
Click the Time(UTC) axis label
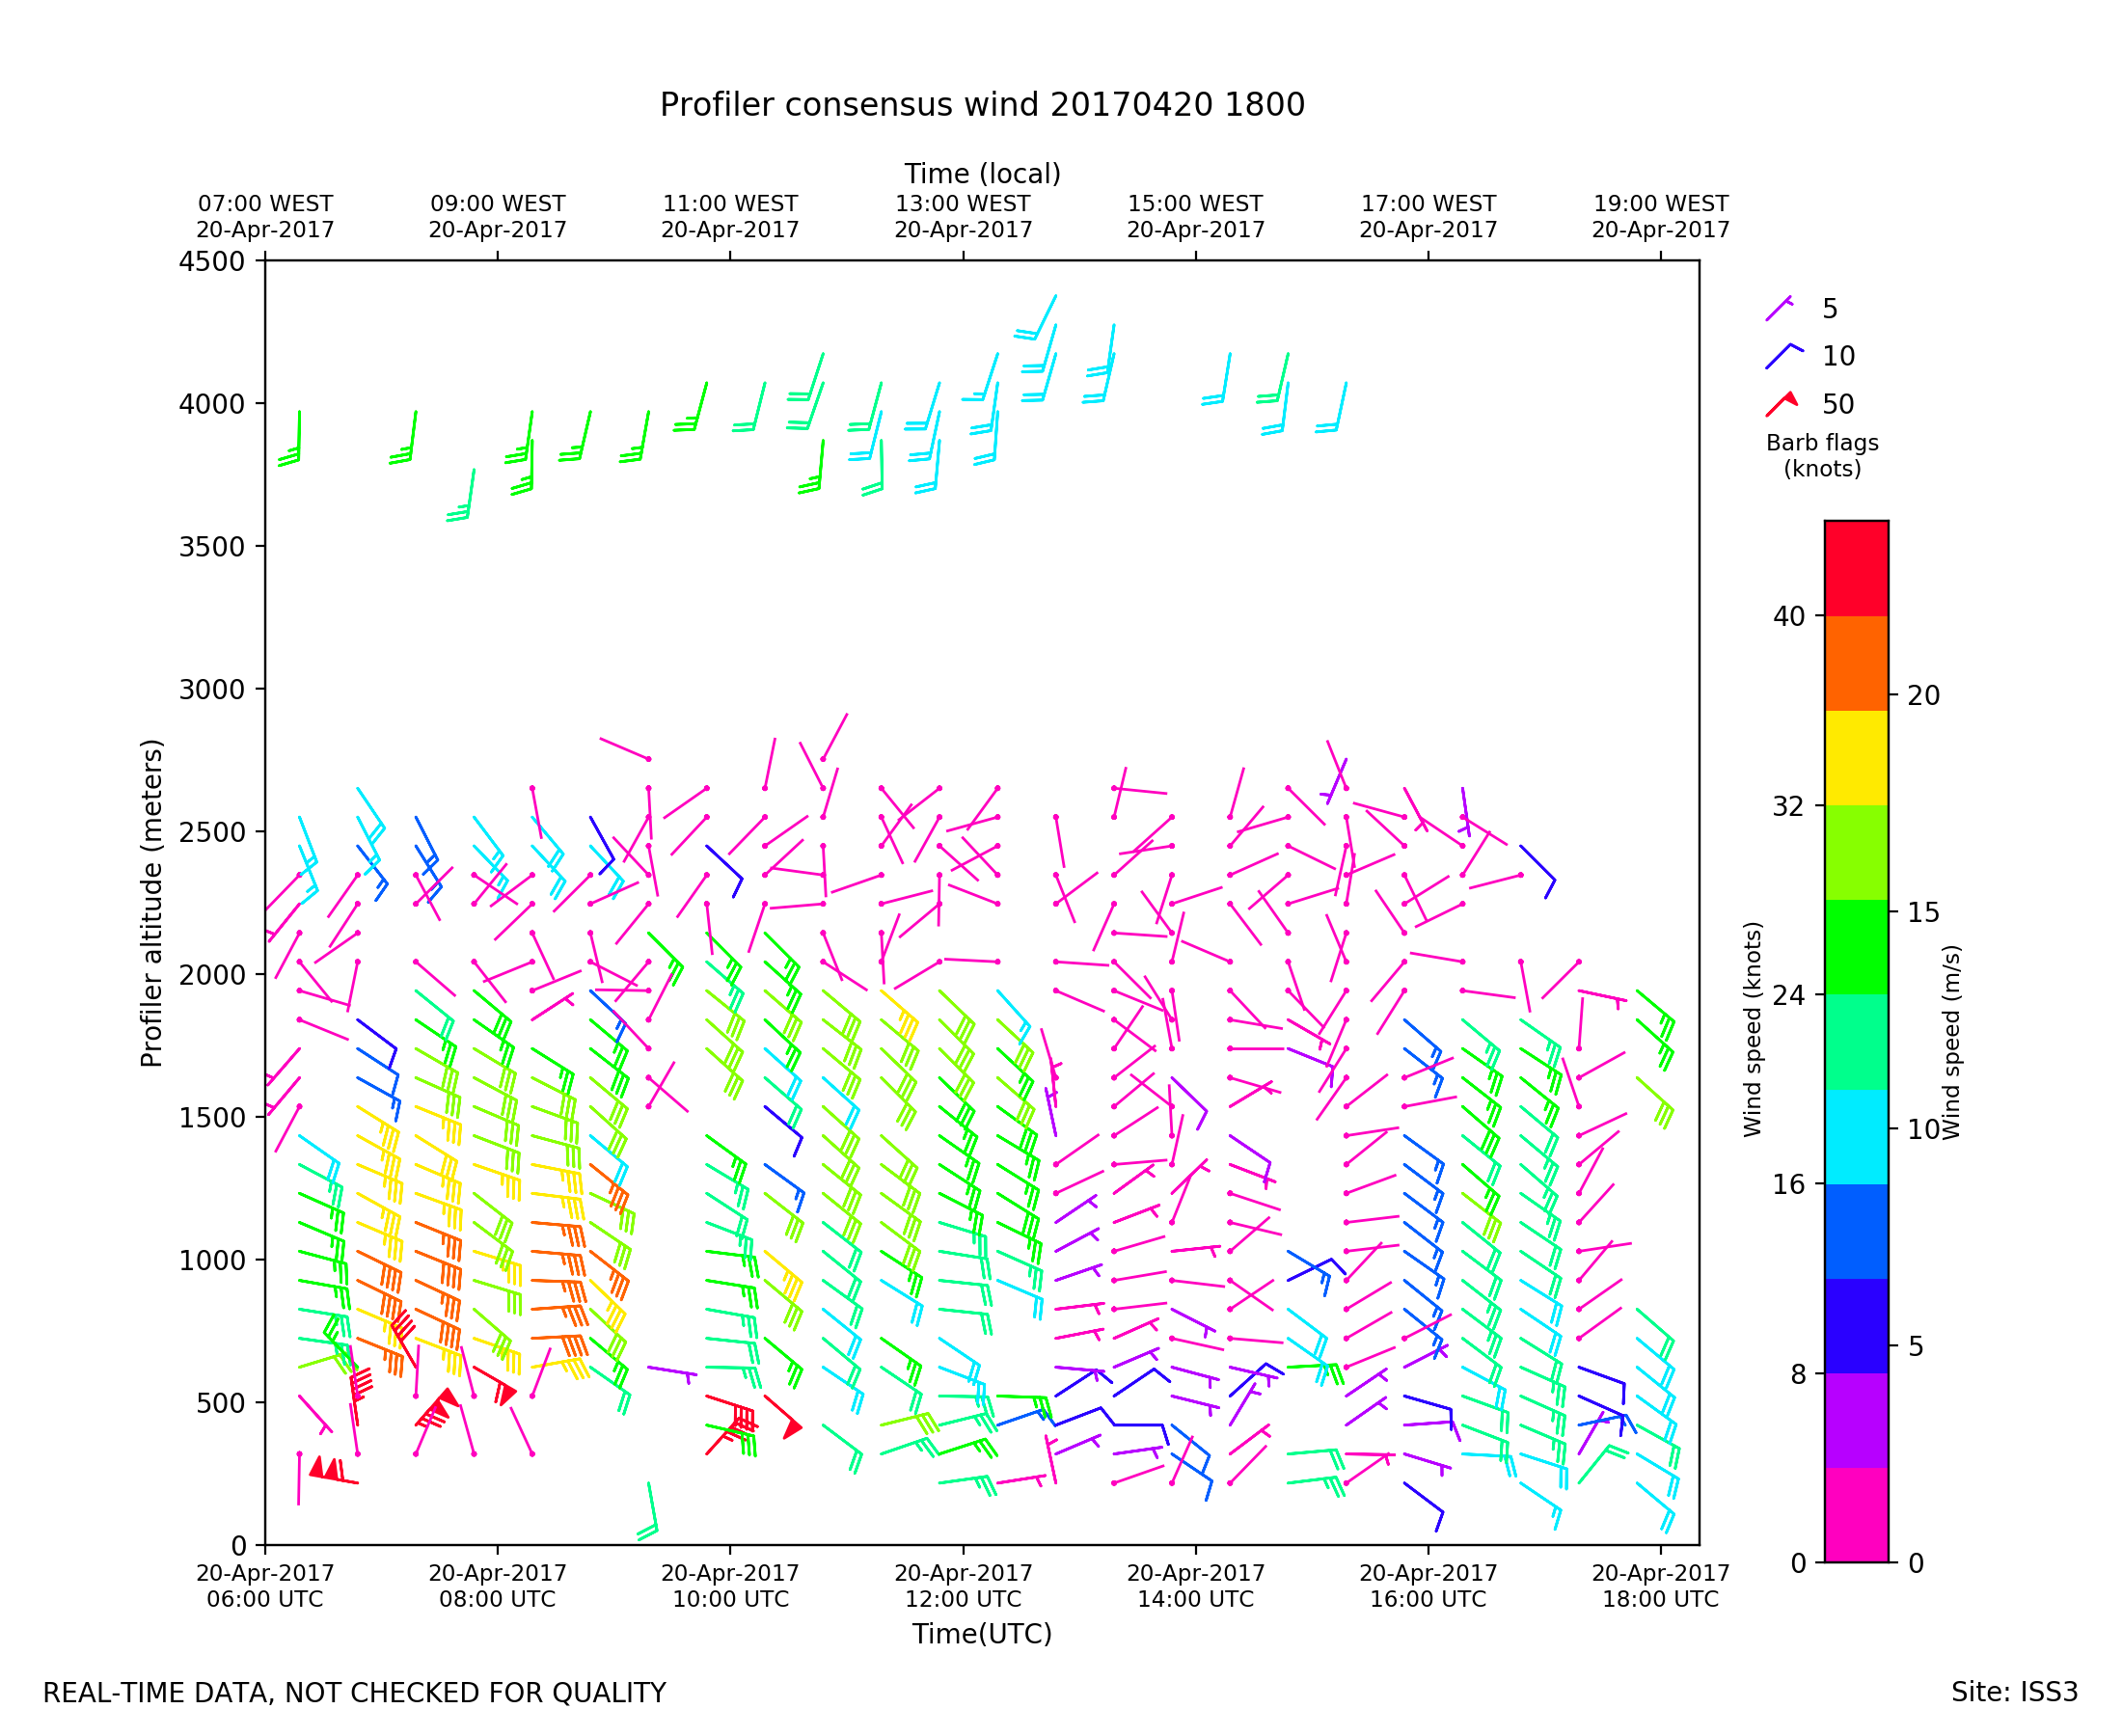tap(982, 1634)
